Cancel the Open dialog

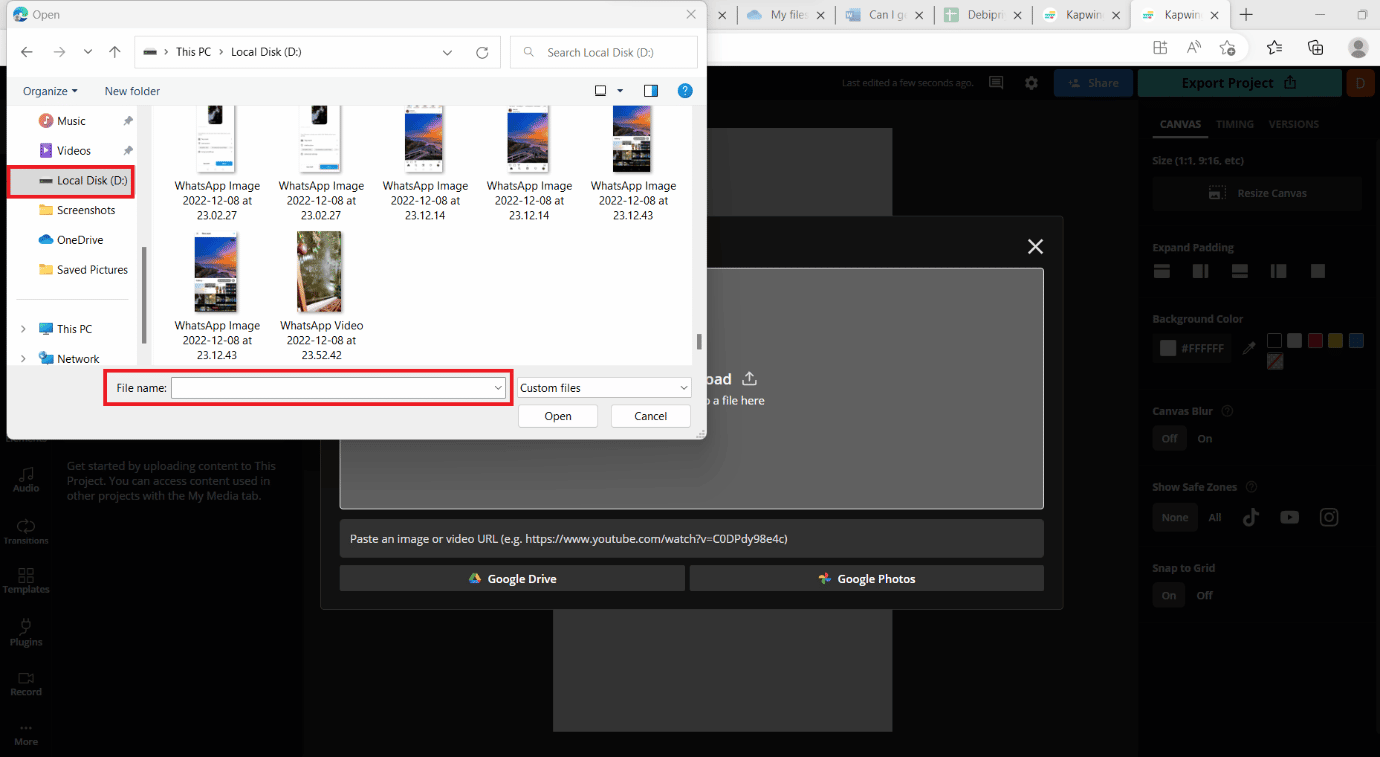tap(651, 416)
